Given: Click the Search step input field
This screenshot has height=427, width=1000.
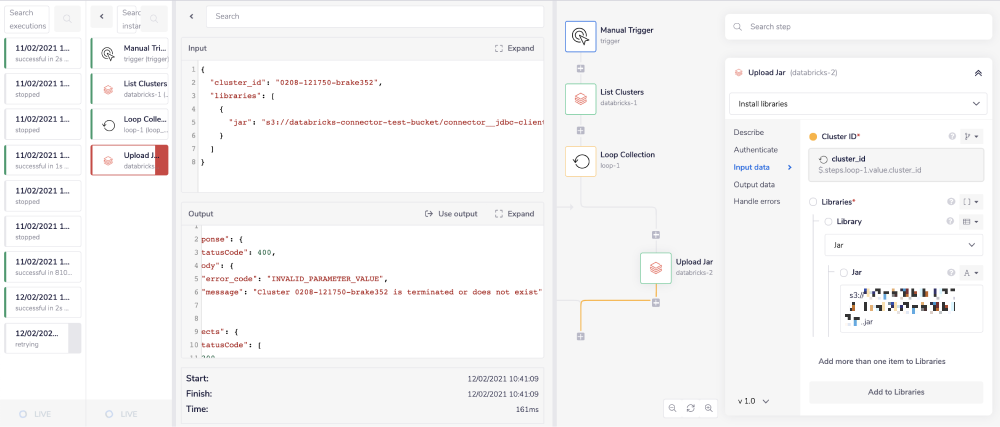Looking at the screenshot, I should click(x=860, y=26).
